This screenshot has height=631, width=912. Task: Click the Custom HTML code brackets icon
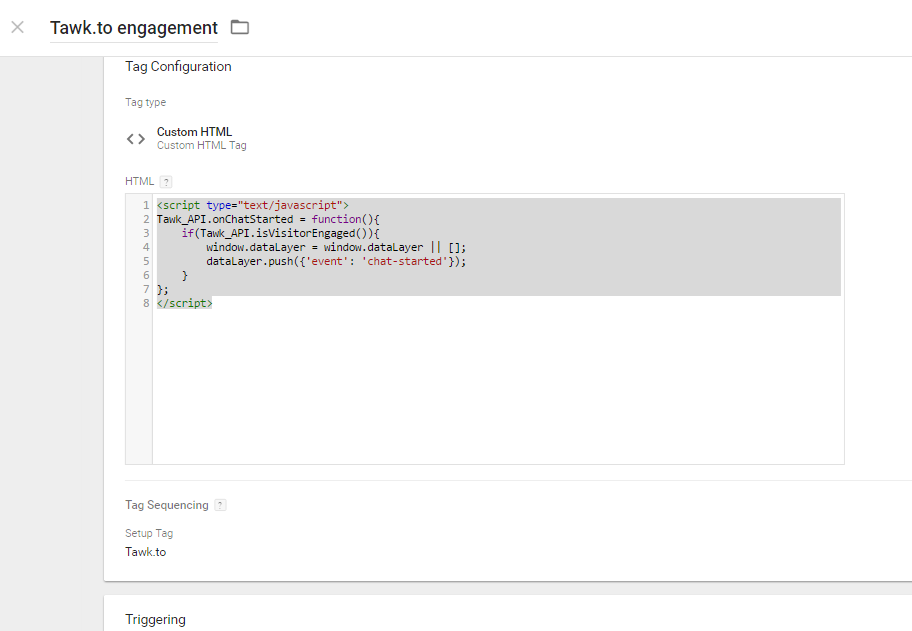pos(136,139)
